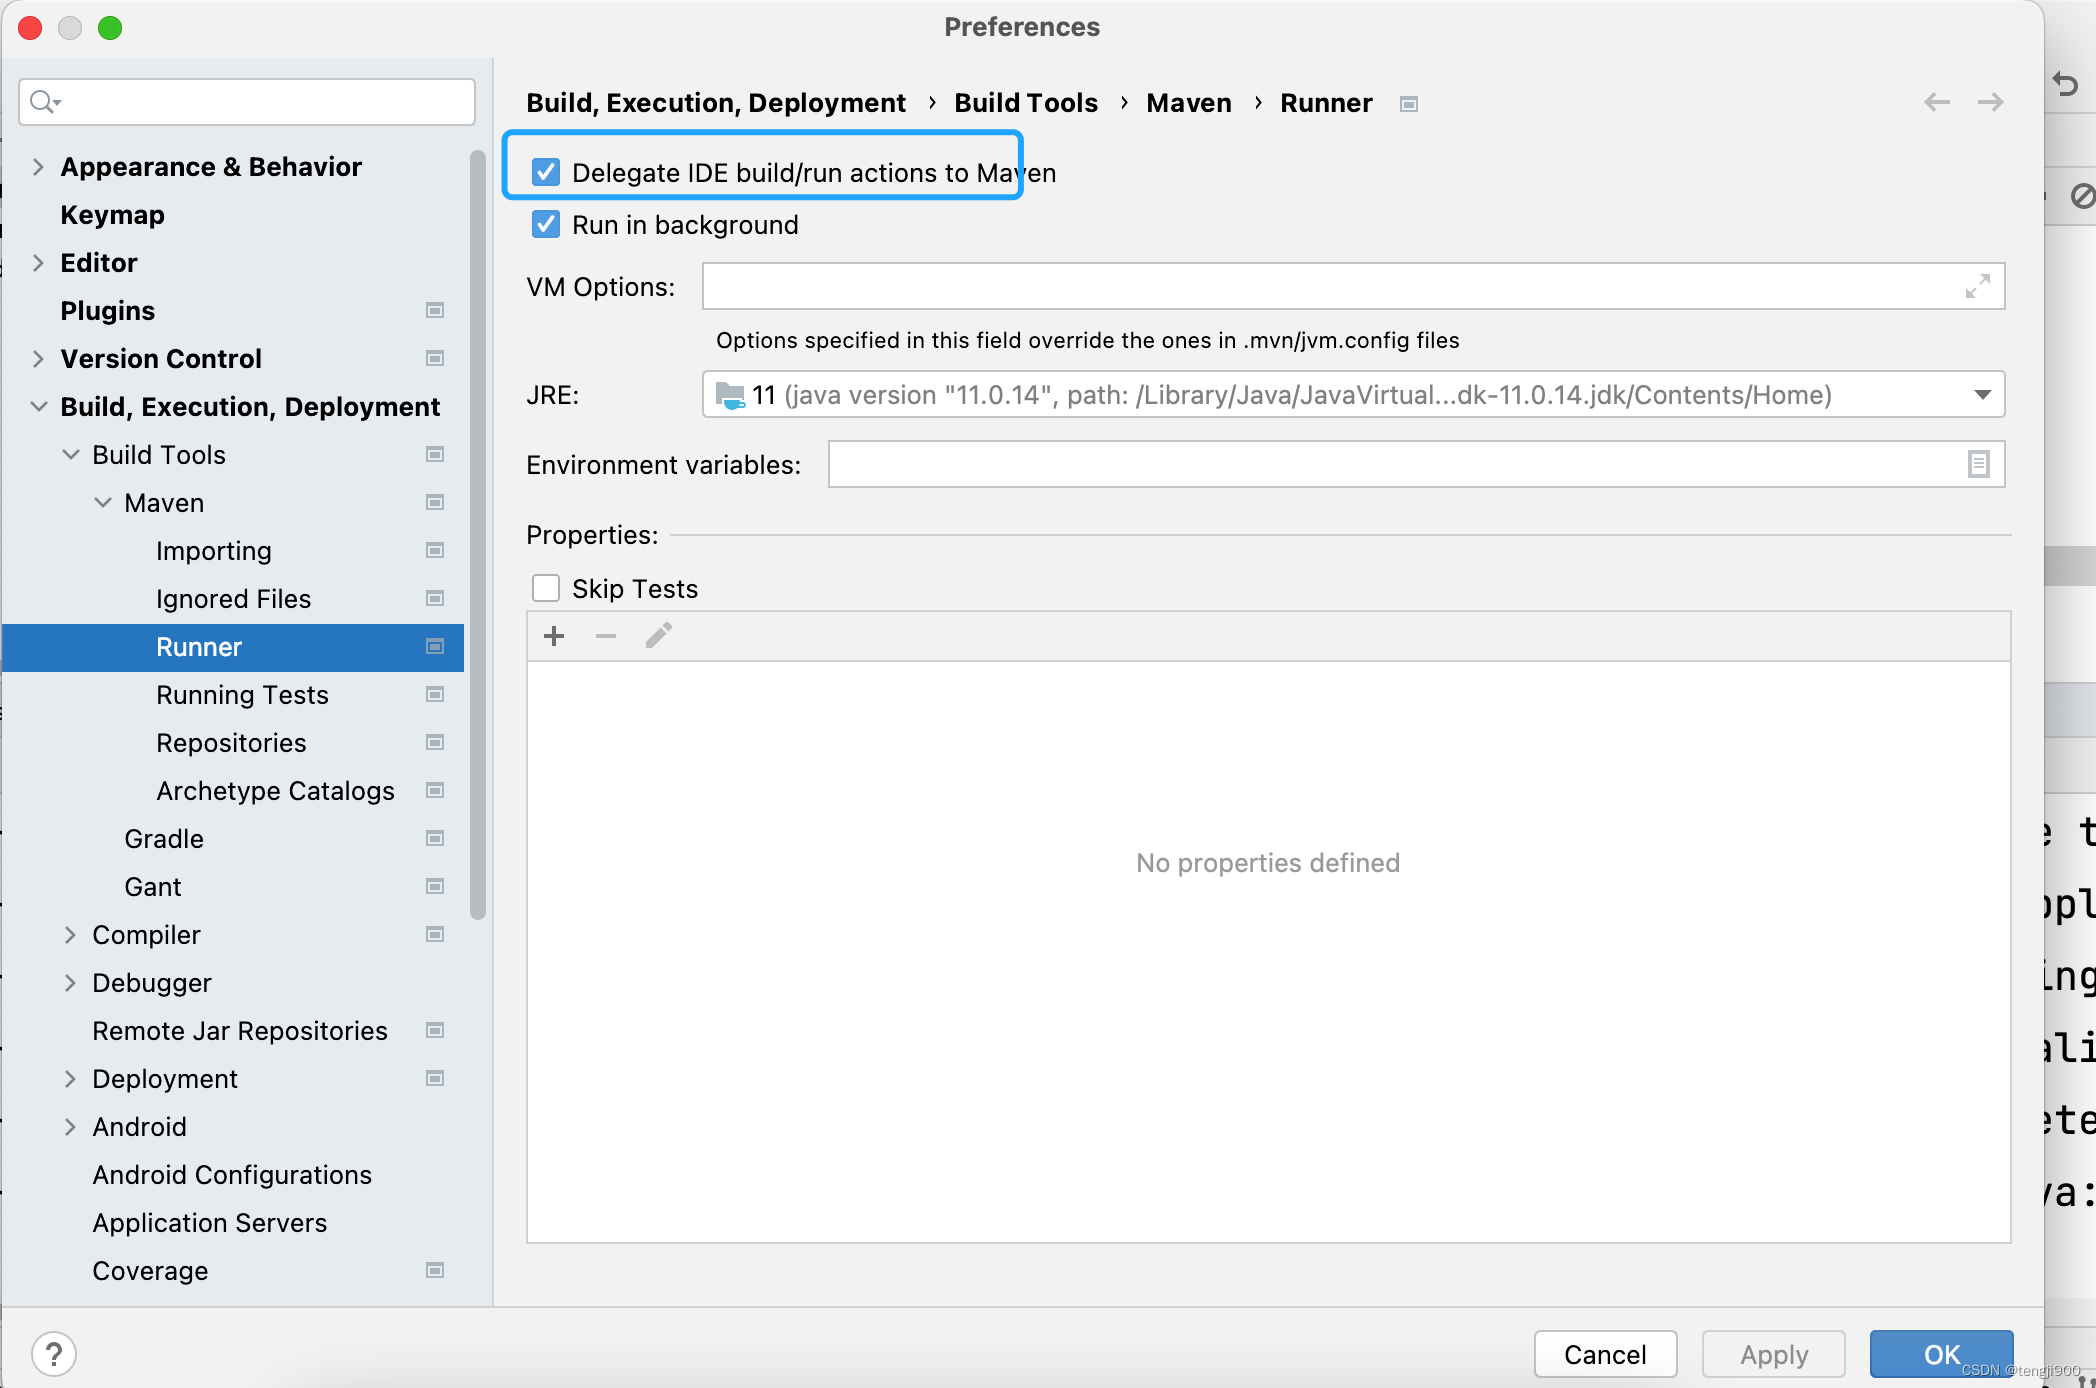The image size is (2096, 1388).
Task: Toggle Delegate IDE build/run actions to Maven
Action: [548, 172]
